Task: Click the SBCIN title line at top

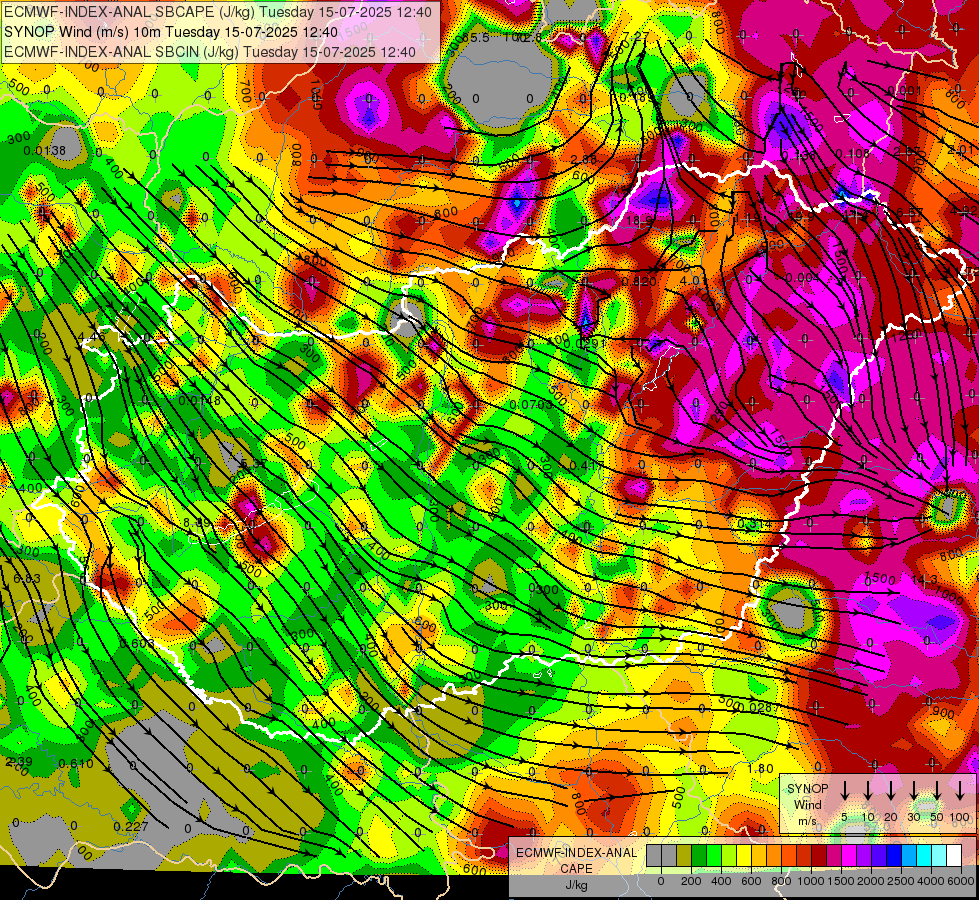Action: point(210,52)
